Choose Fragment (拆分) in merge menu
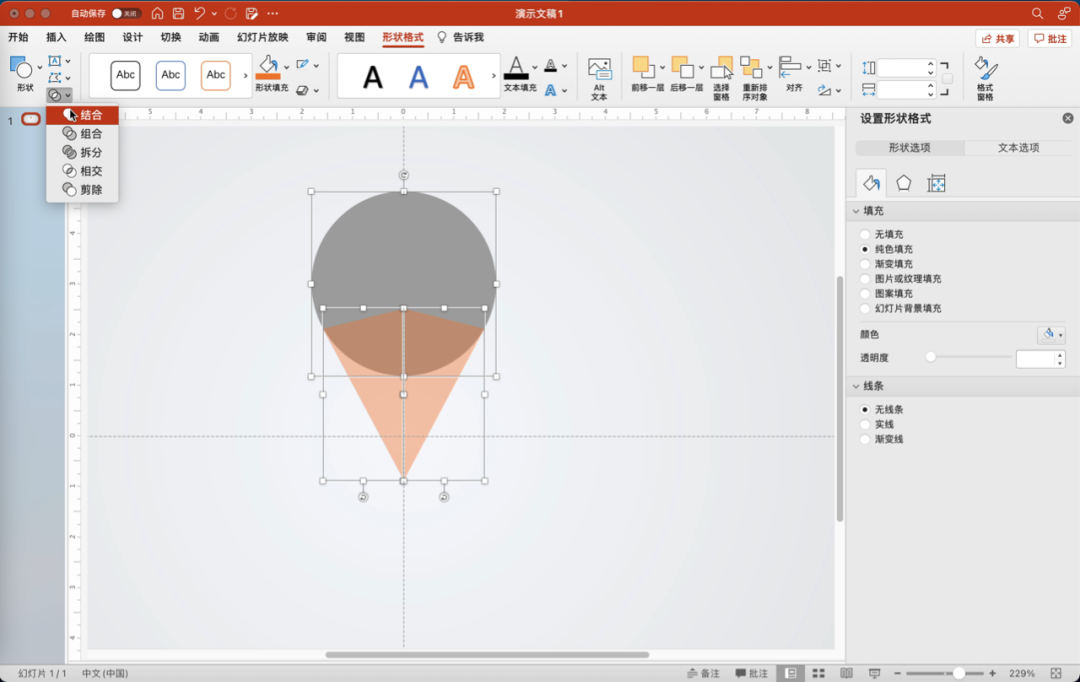This screenshot has height=682, width=1080. pos(83,152)
